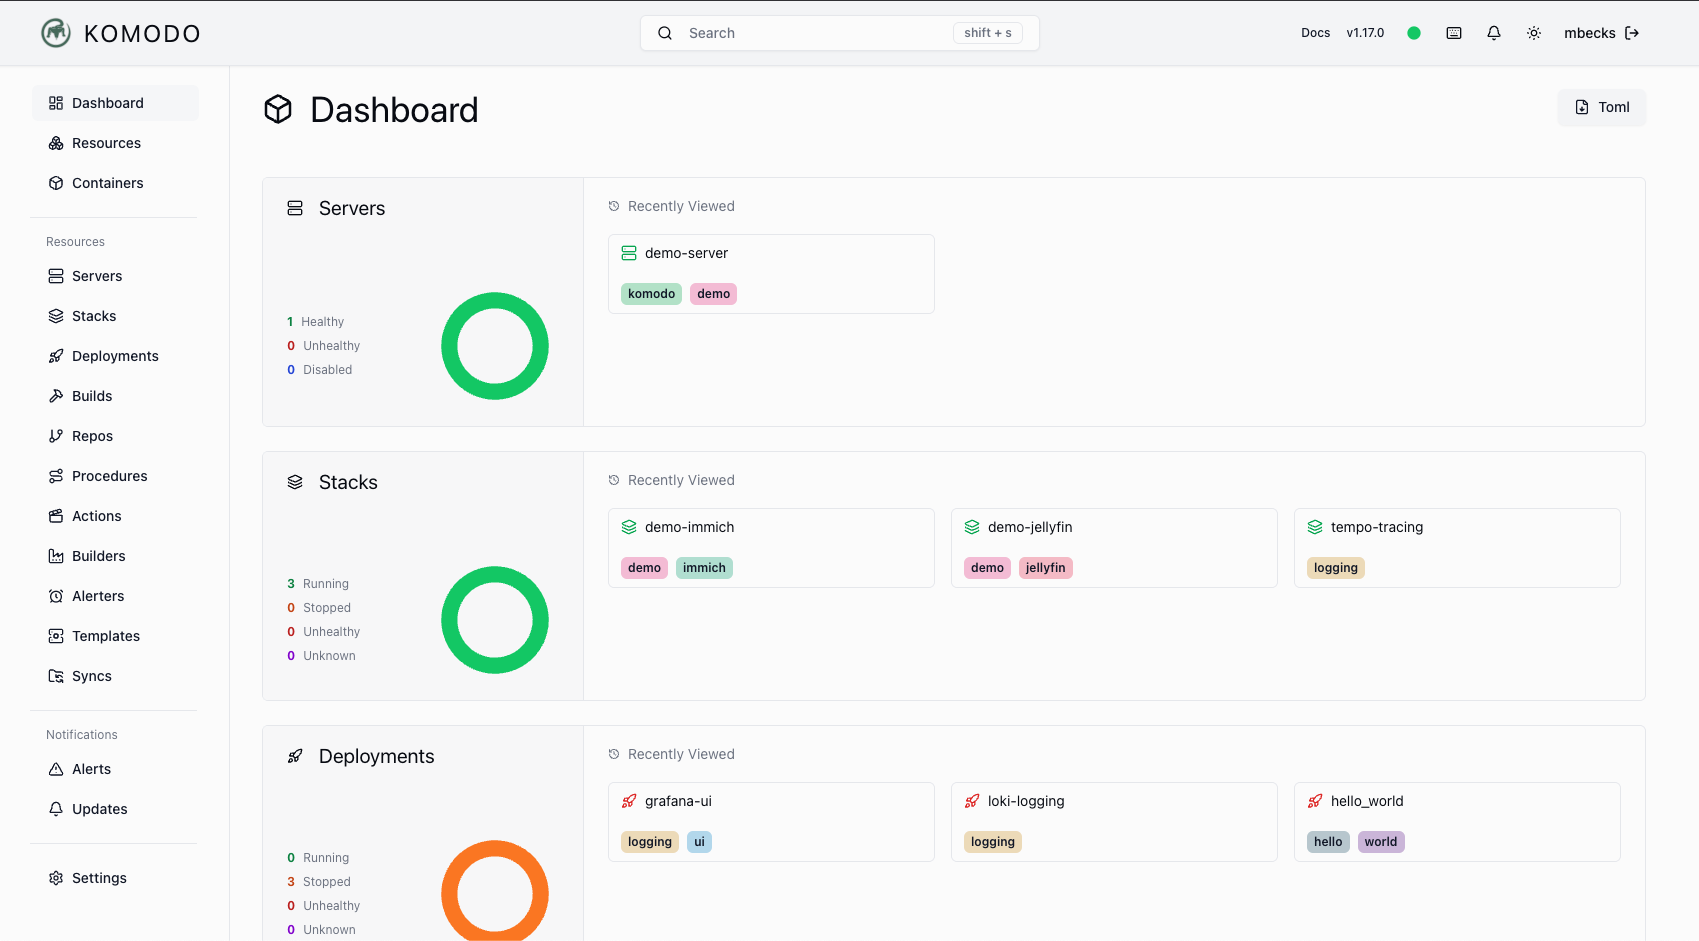Image resolution: width=1699 pixels, height=941 pixels.
Task: Toggle light/dark theme with sun icon
Action: tap(1533, 32)
